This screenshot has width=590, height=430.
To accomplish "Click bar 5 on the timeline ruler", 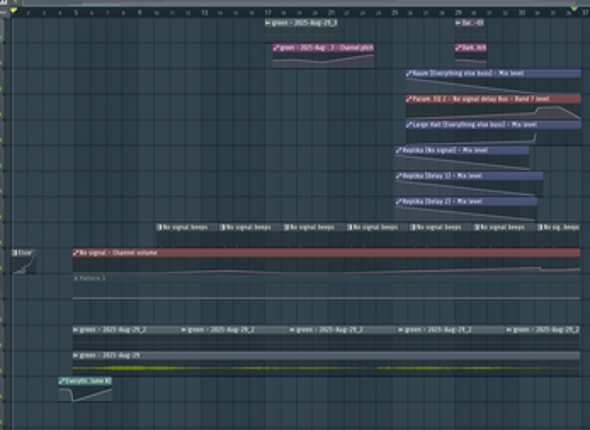I will (76, 12).
